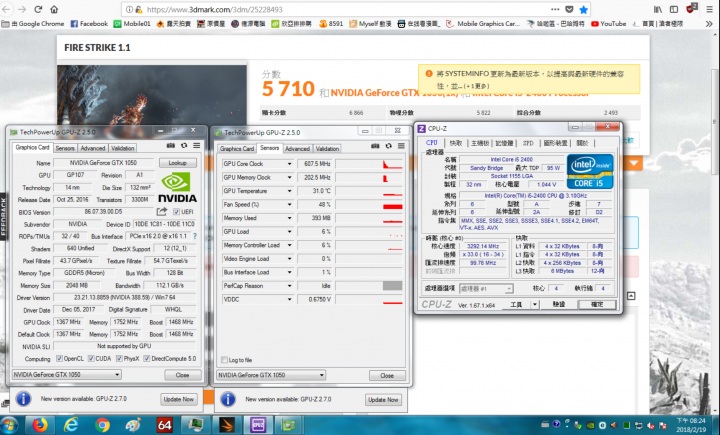Refresh icon in left GPU-Z window

[184, 146]
